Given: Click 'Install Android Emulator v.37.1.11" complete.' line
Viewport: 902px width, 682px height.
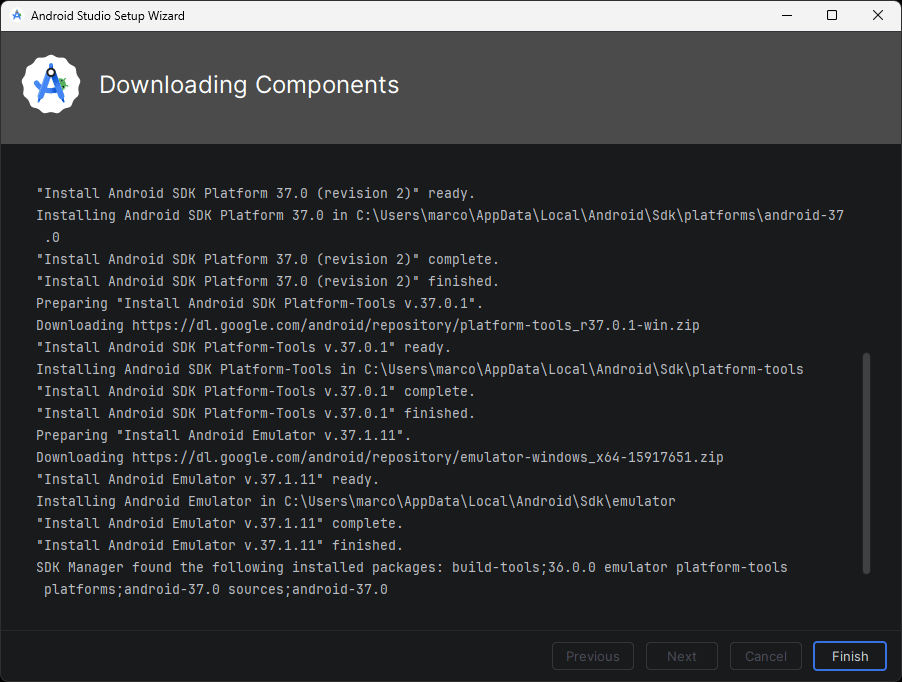Looking at the screenshot, I should [219, 523].
